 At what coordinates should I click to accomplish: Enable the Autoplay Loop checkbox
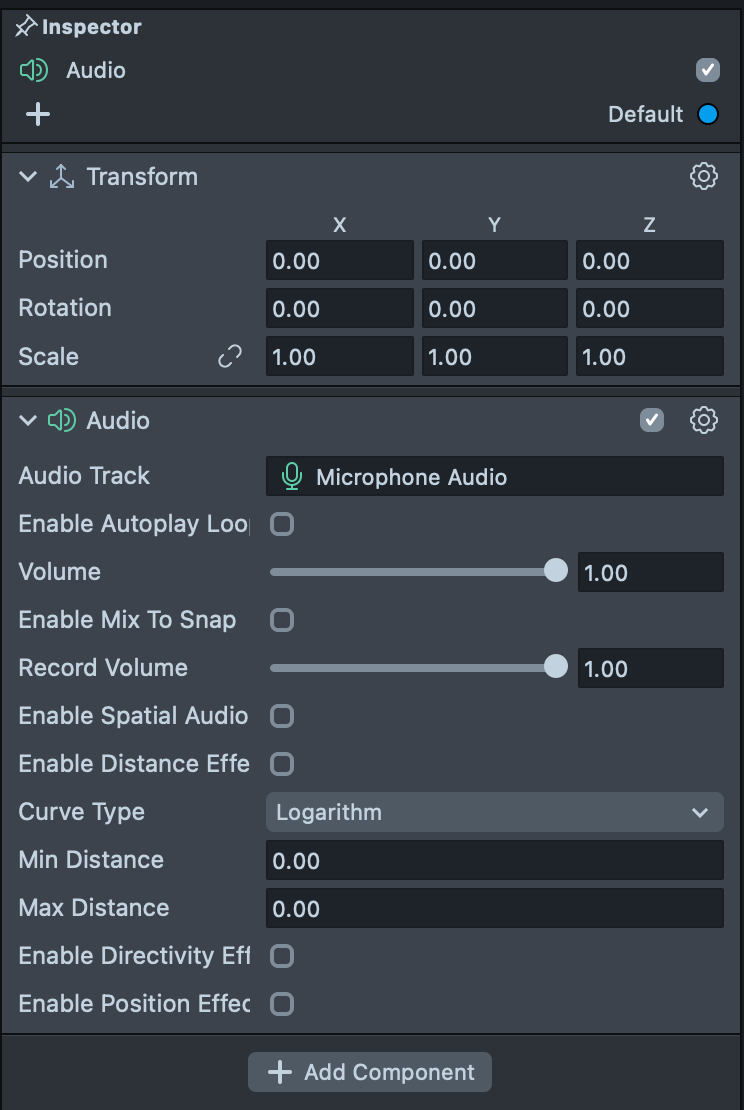coord(283,524)
